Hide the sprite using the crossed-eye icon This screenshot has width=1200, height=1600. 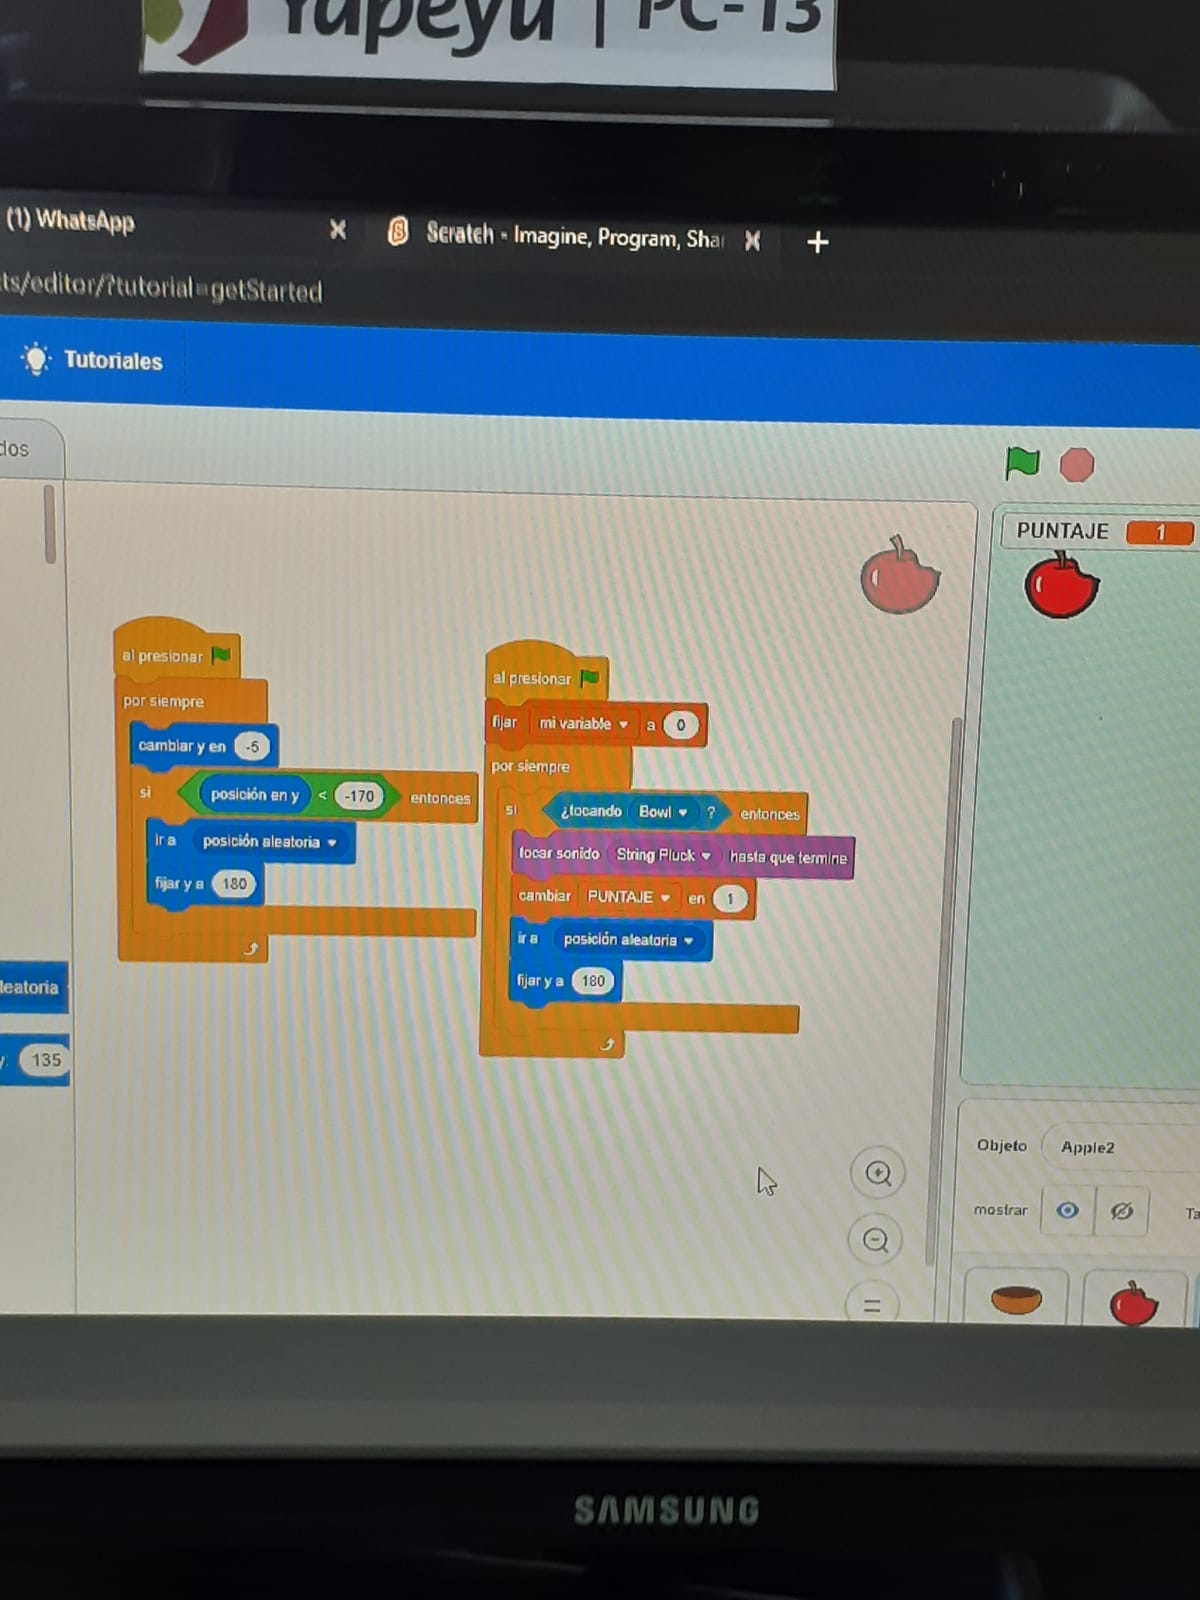(x=1122, y=1211)
